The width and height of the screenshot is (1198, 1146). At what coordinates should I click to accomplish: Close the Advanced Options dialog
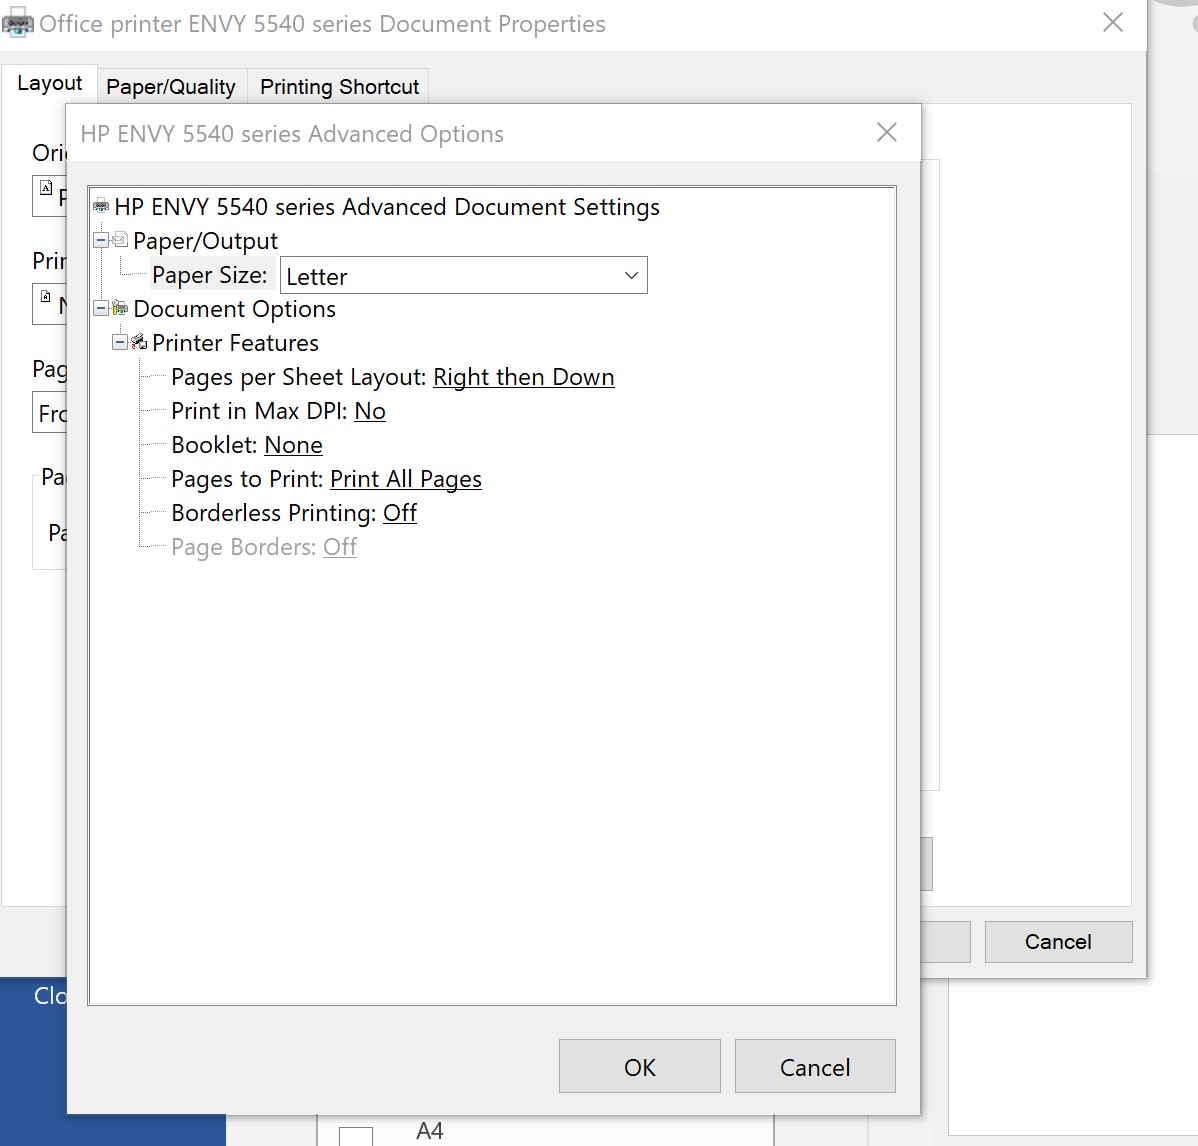(886, 133)
